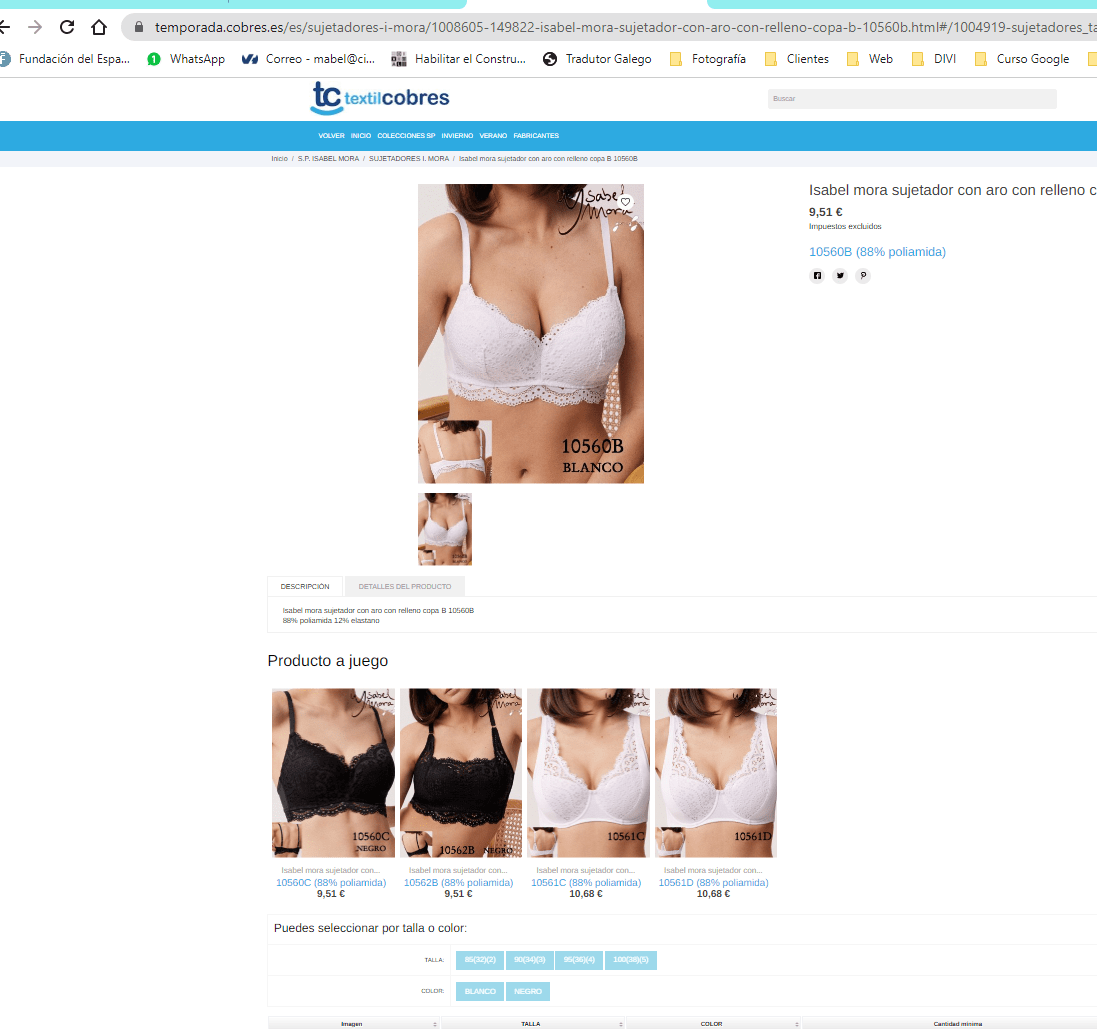Open Fundación del Espa bookmark
Image resolution: width=1097 pixels, height=1029 pixels.
pyautogui.click(x=65, y=59)
